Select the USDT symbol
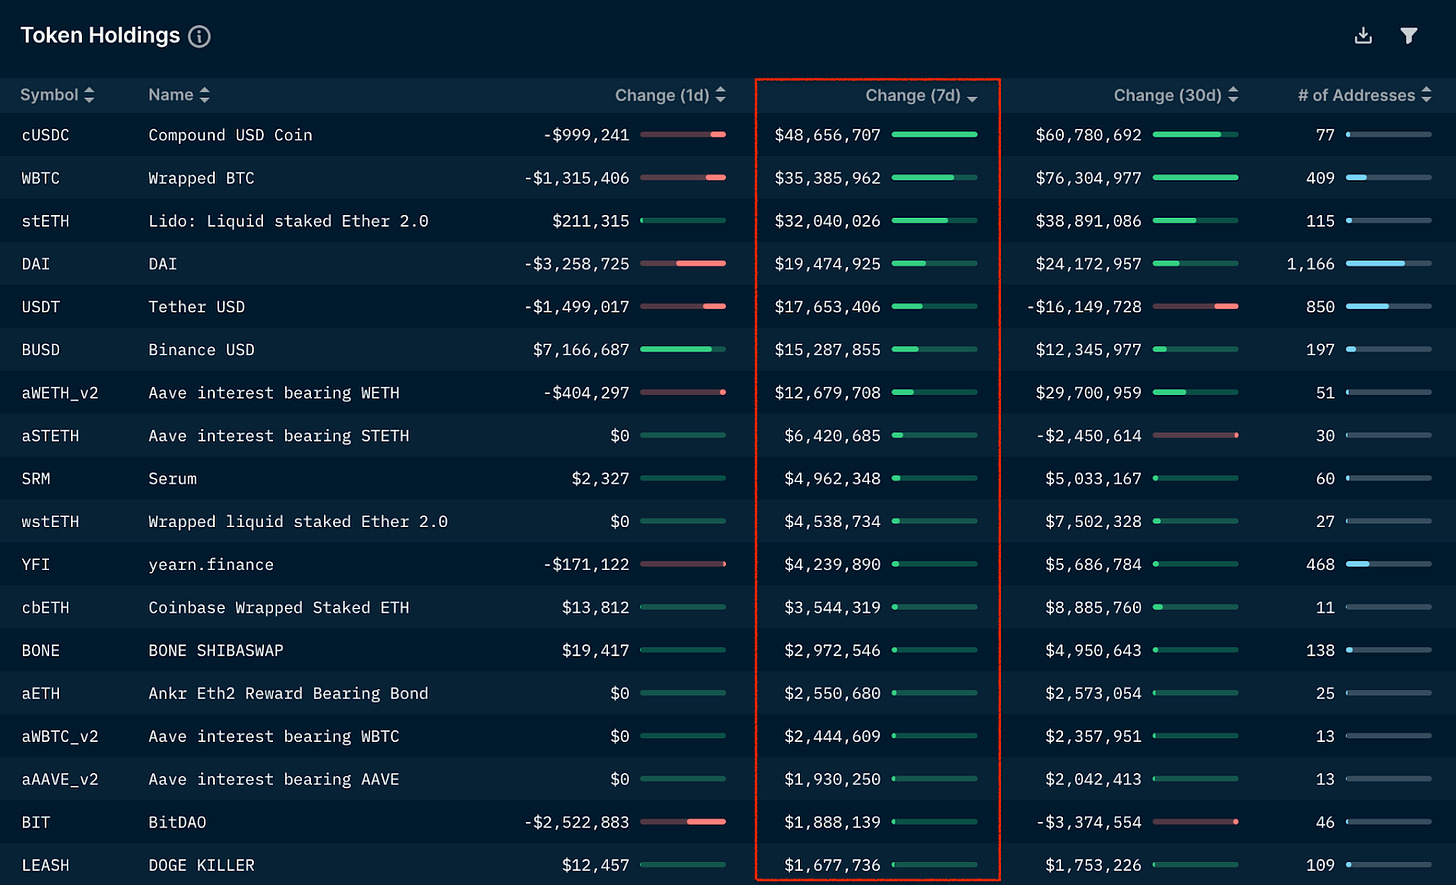Viewport: 1456px width, 885px height. (x=41, y=307)
